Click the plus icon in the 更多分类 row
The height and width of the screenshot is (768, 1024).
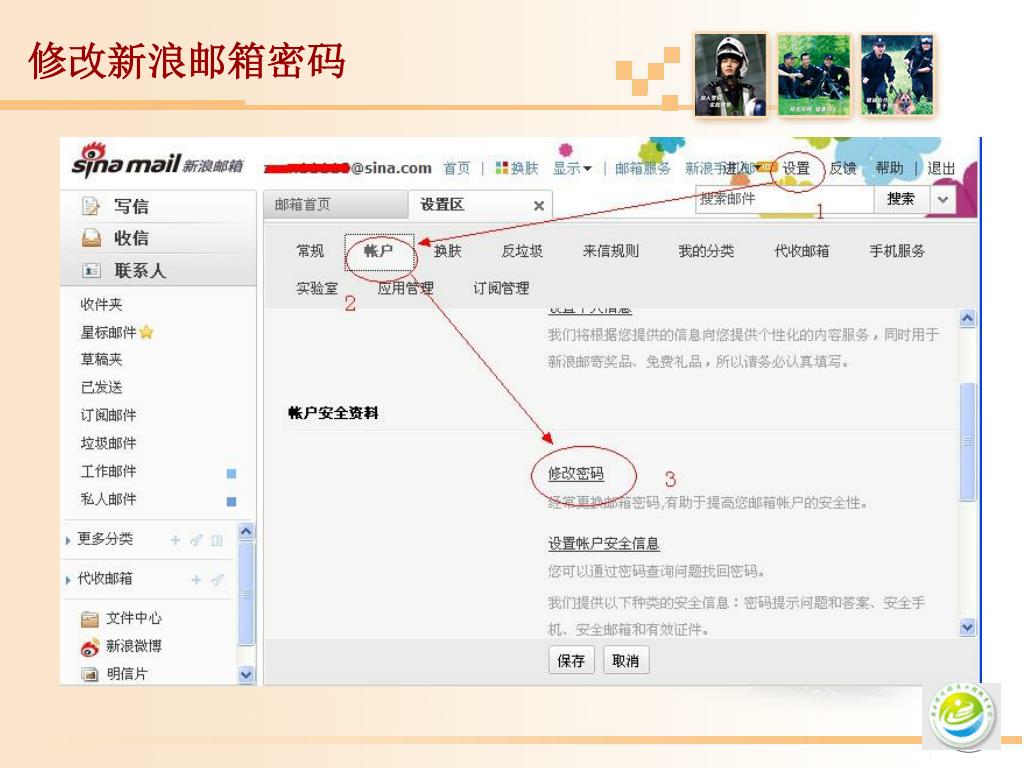(175, 540)
